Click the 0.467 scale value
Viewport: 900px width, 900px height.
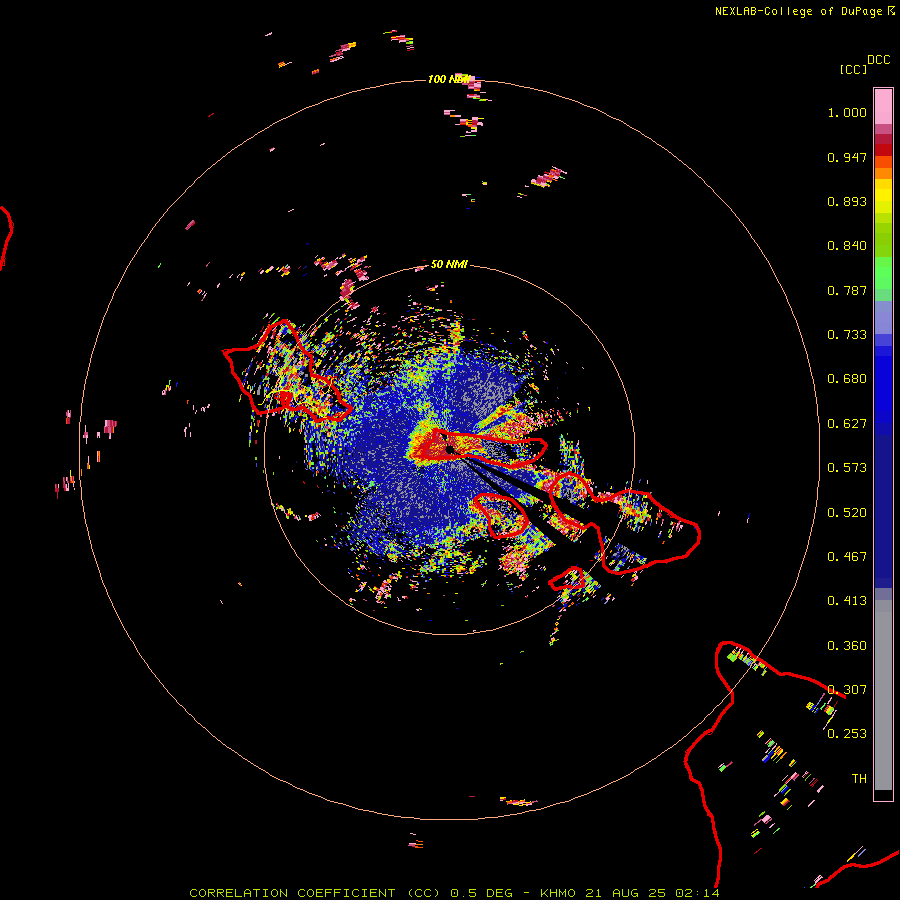pos(847,557)
